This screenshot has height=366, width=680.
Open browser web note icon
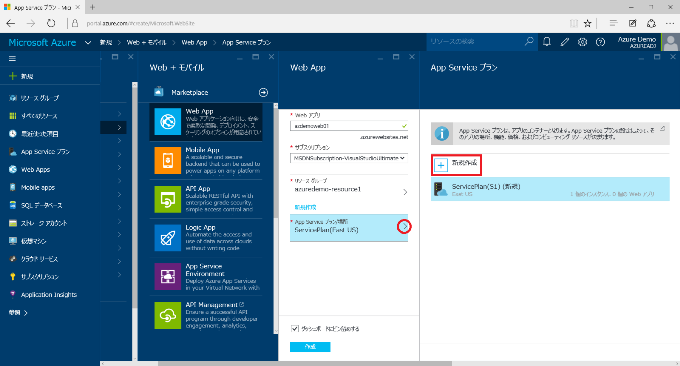pos(632,23)
